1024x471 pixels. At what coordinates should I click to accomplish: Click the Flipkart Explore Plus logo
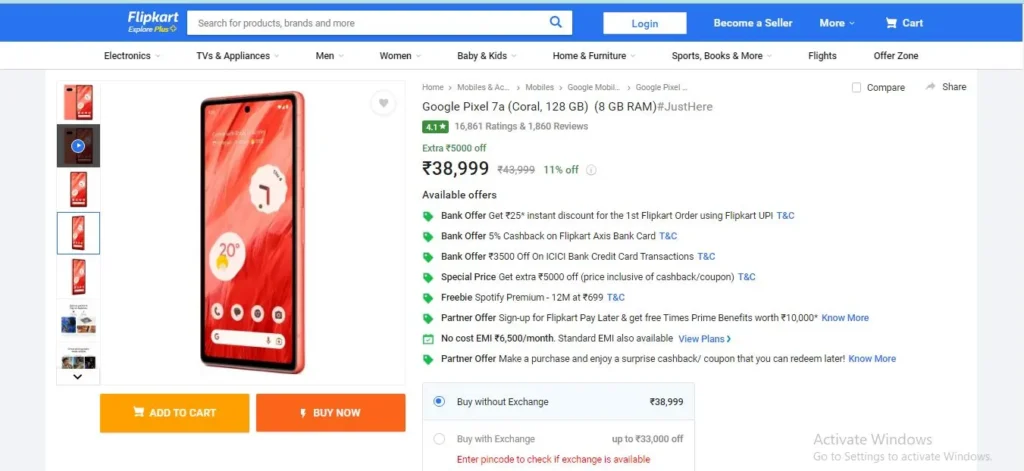coord(150,22)
